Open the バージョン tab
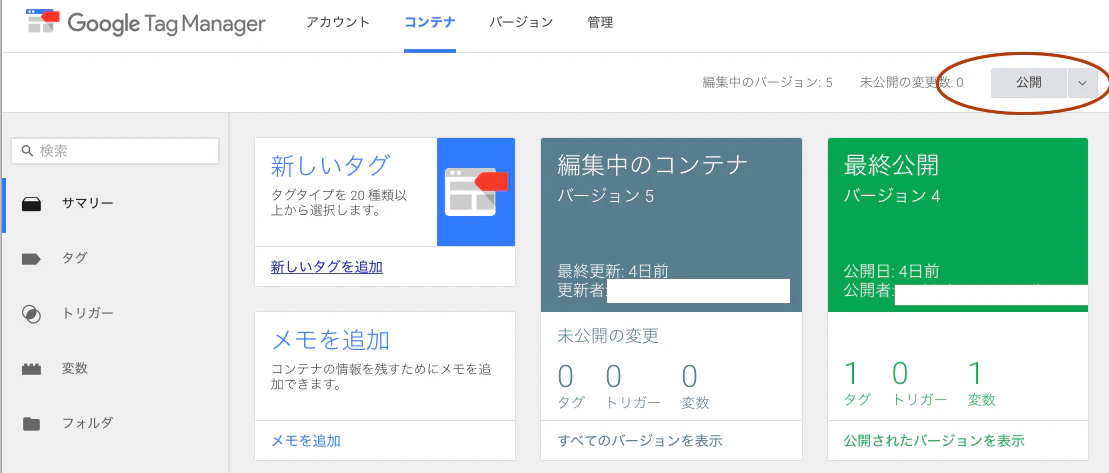 (521, 23)
